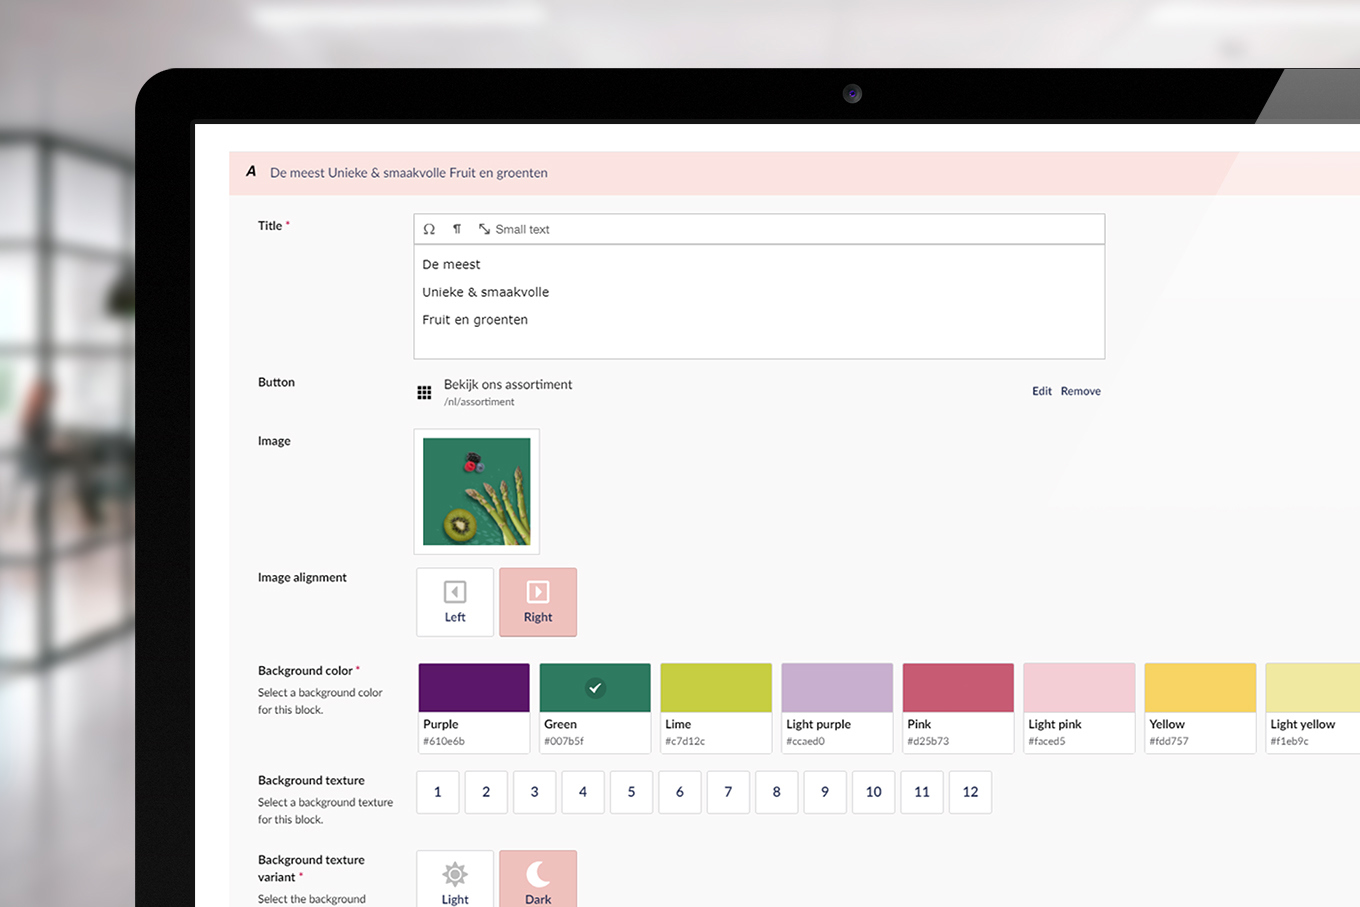Choose the Light texture variant with the sun icon
Screen dimensions: 1360x907
coord(455,880)
